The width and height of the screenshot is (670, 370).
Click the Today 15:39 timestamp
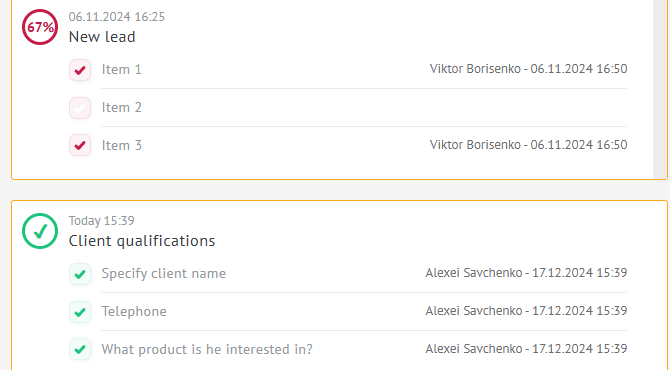click(x=102, y=220)
